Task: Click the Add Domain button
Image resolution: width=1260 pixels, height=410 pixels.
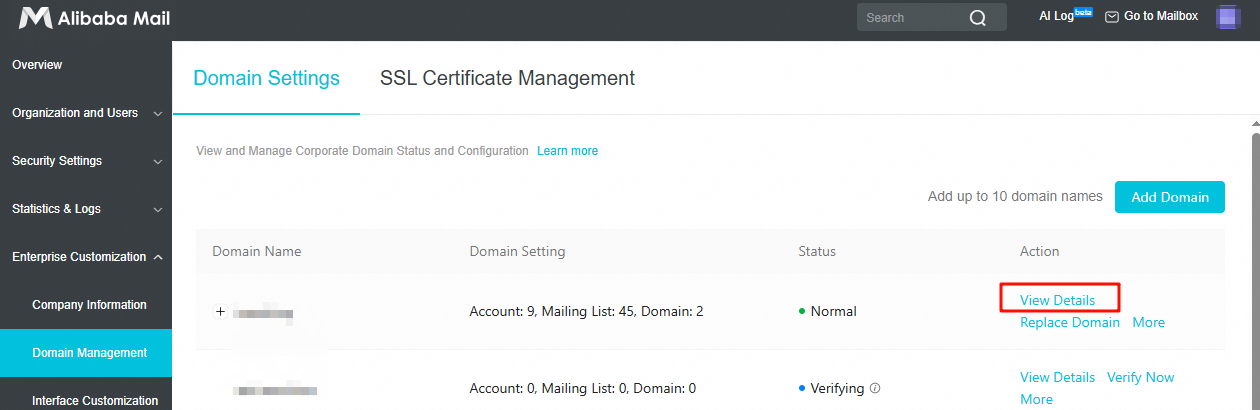Action: pyautogui.click(x=1169, y=197)
